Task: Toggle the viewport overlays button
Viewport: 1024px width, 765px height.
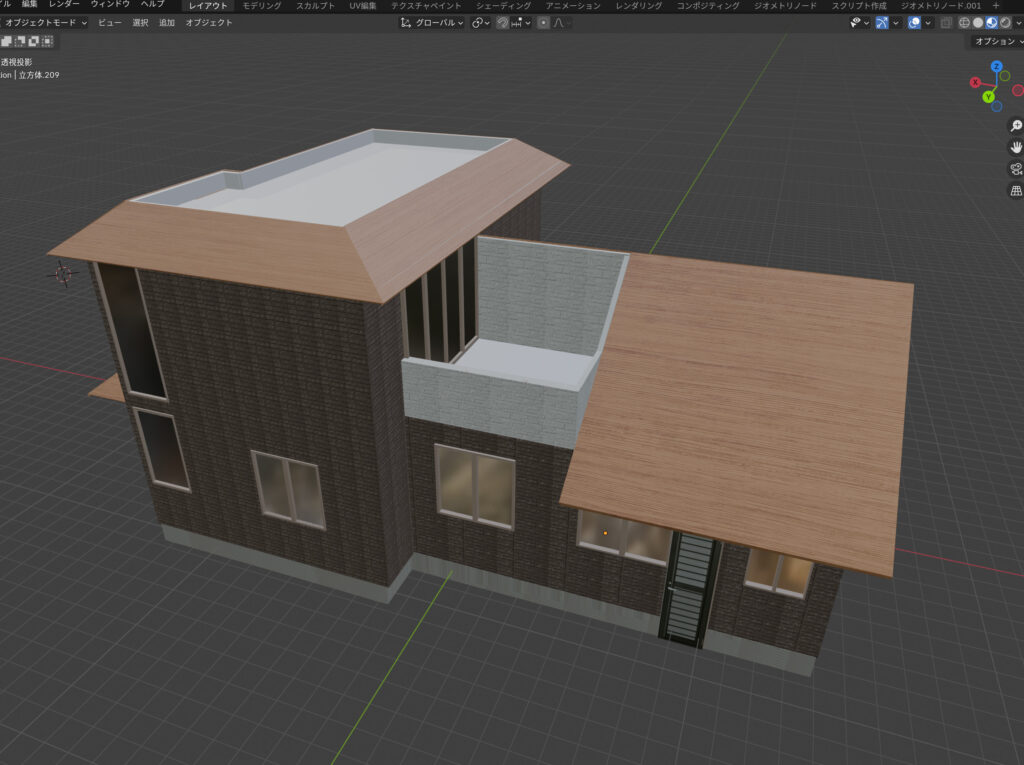Action: 914,22
